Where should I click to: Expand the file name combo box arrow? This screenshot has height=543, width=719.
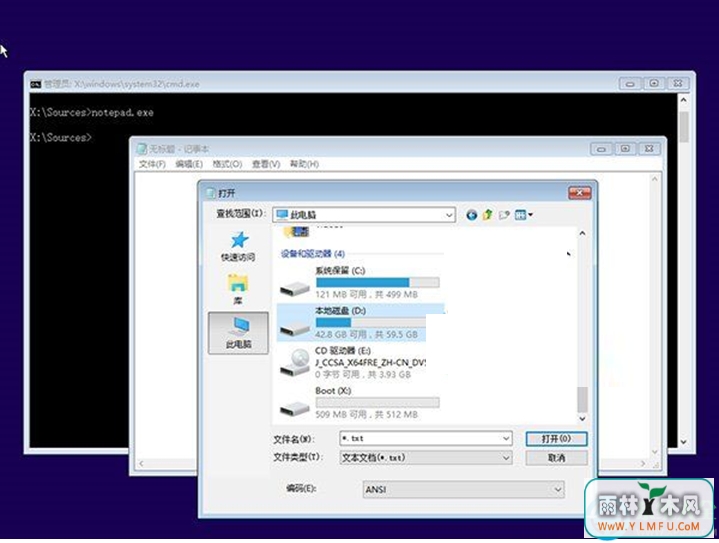tap(505, 438)
